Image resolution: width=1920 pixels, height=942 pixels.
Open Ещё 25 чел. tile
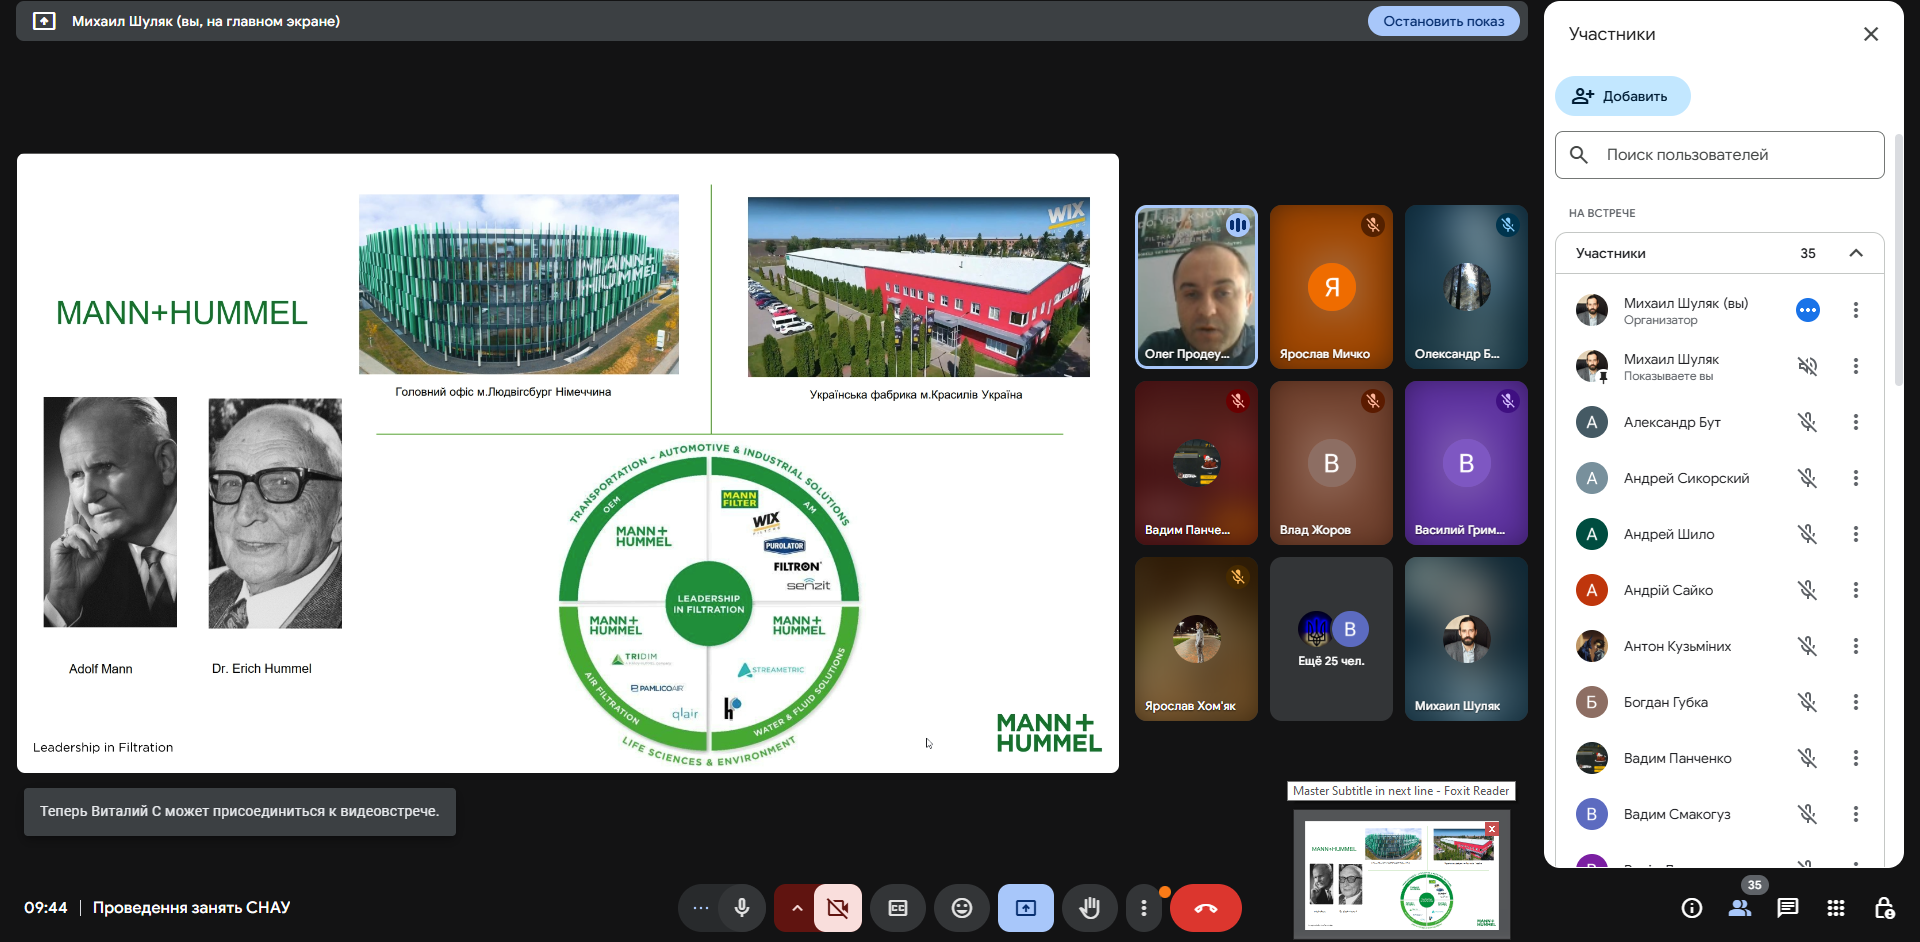tap(1331, 639)
